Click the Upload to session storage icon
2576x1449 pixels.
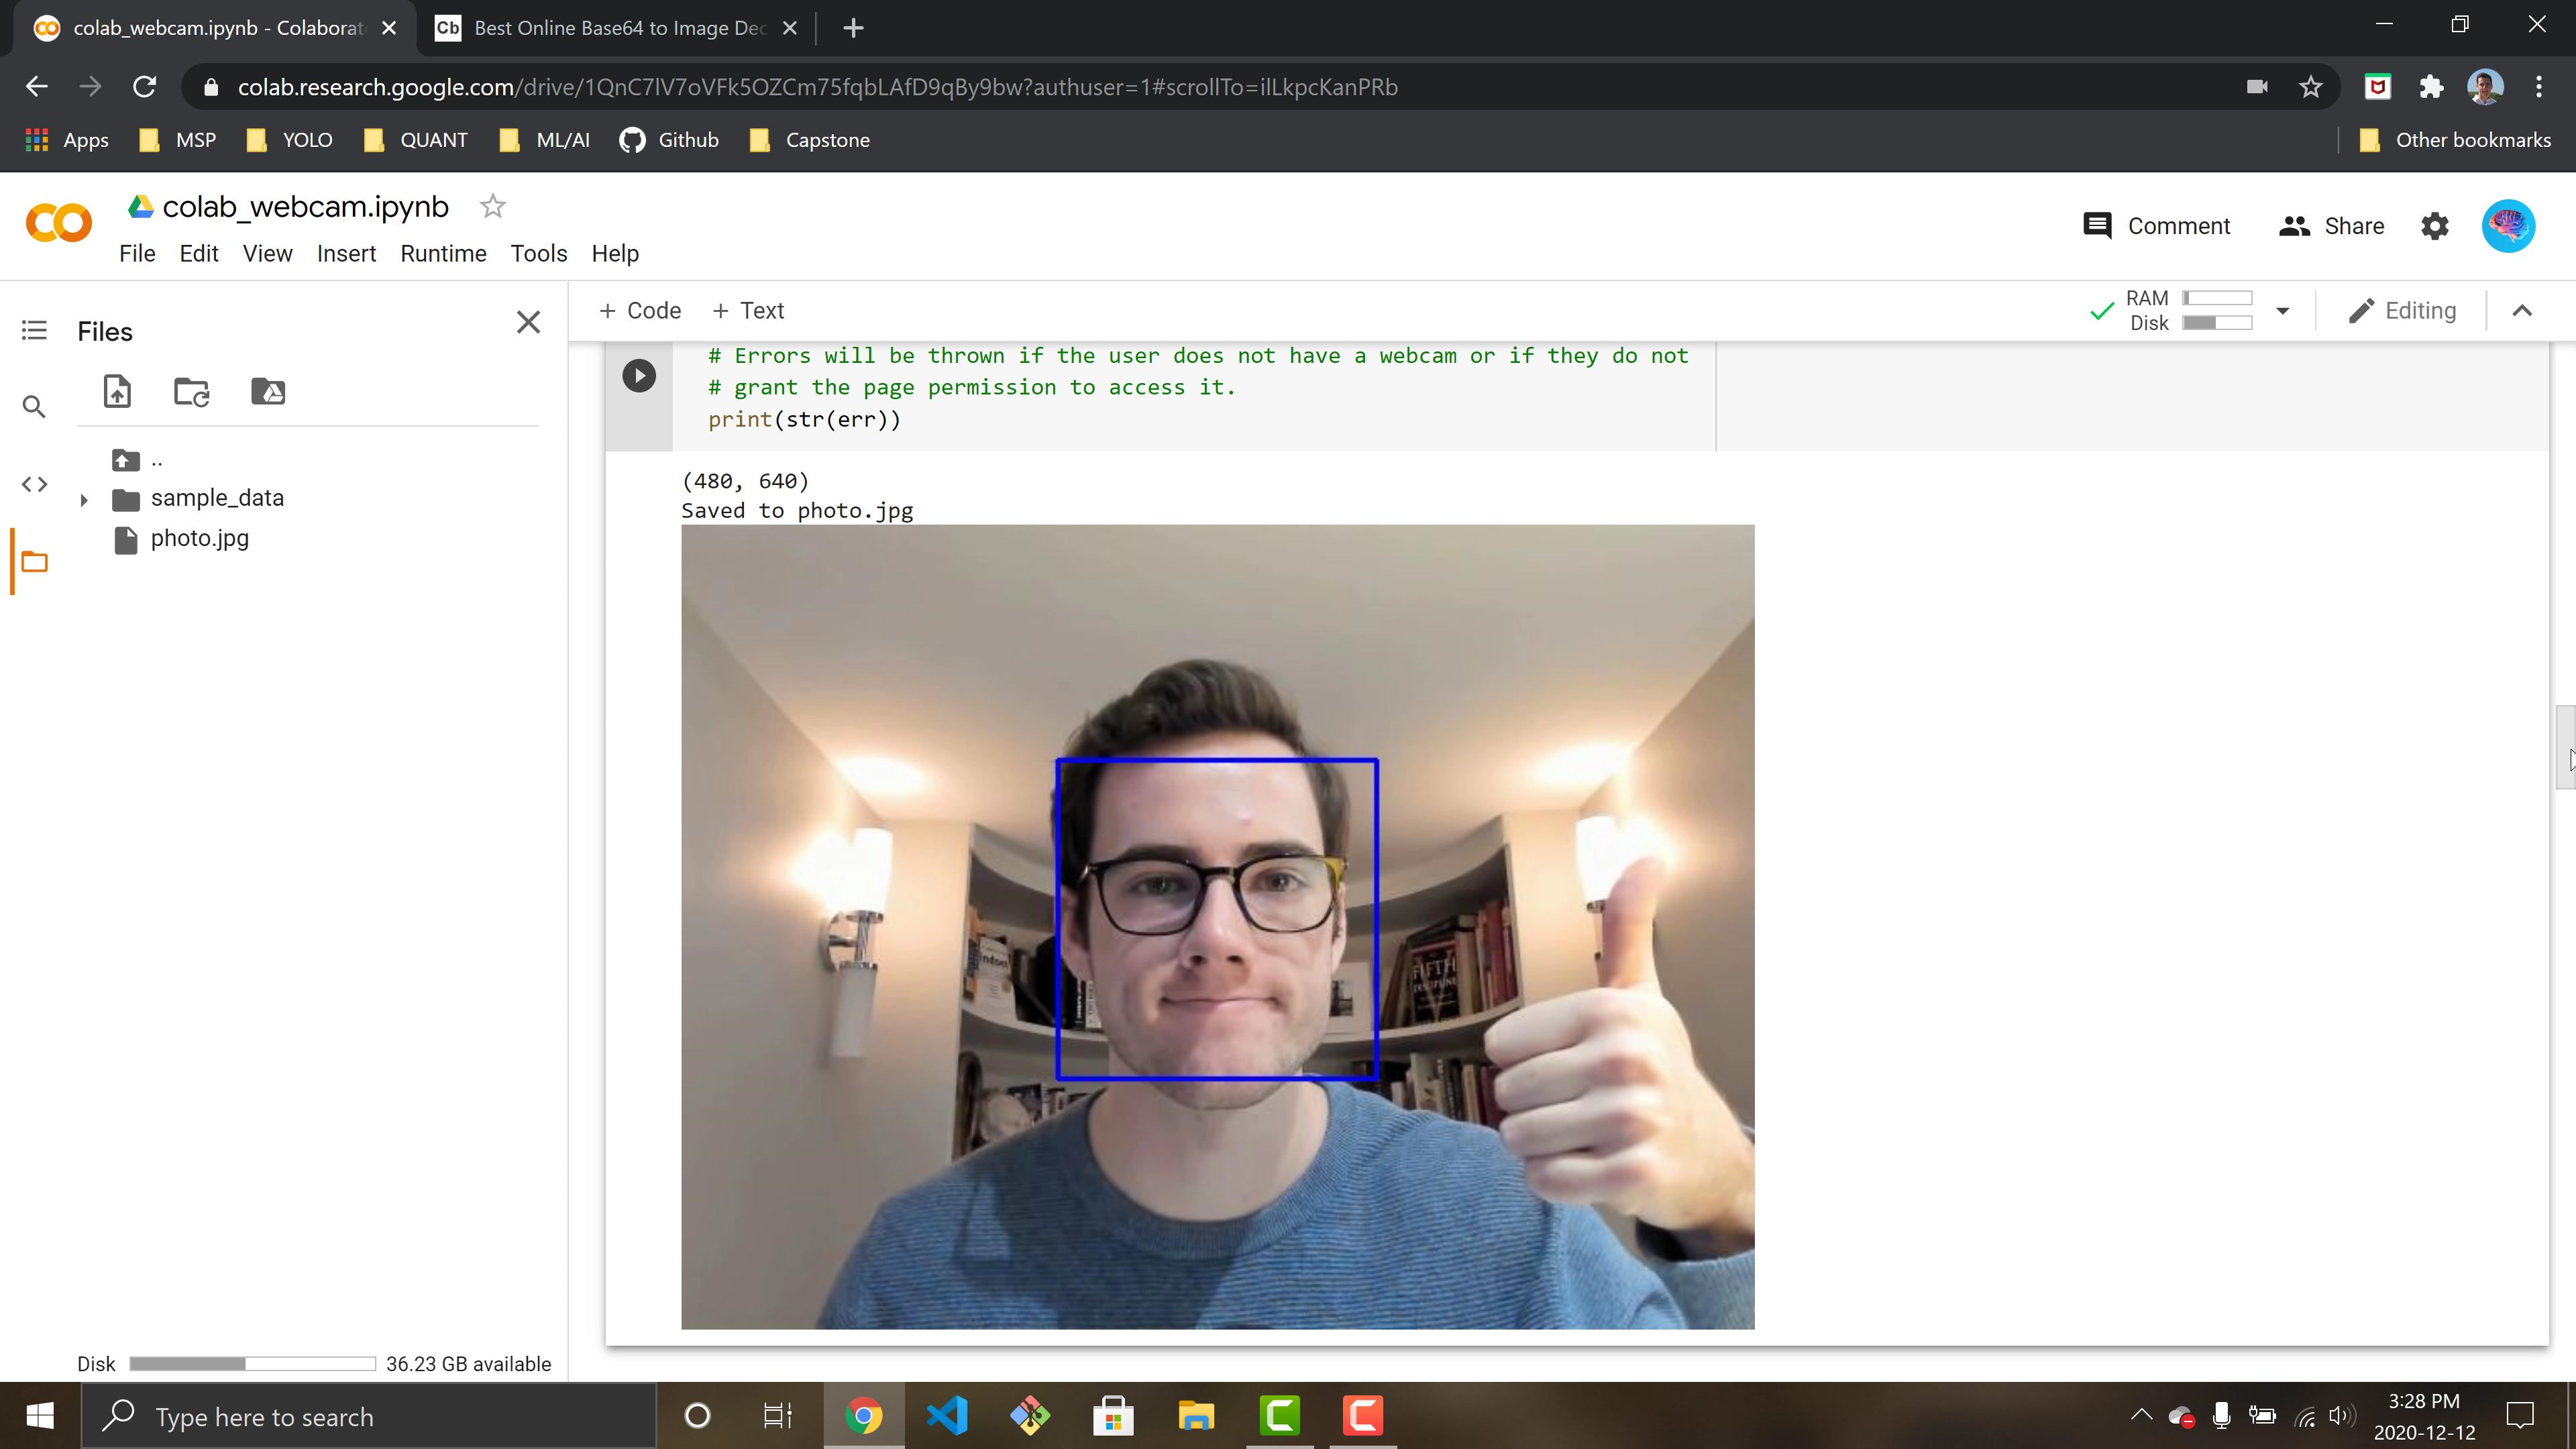(x=117, y=391)
